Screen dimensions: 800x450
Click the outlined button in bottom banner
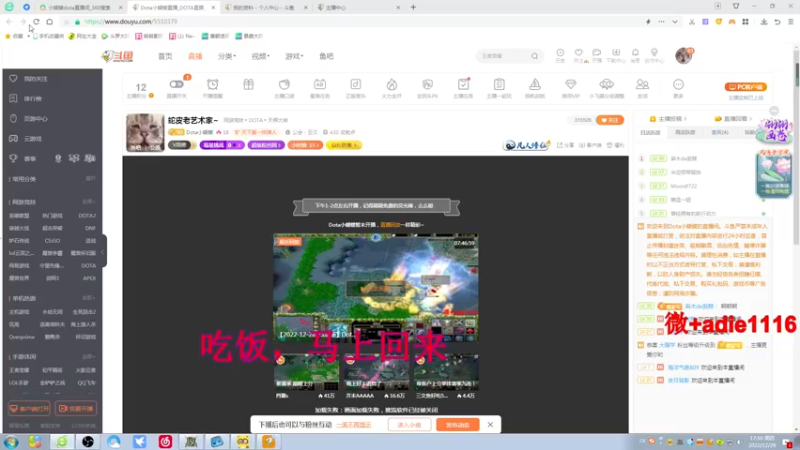[x=409, y=424]
